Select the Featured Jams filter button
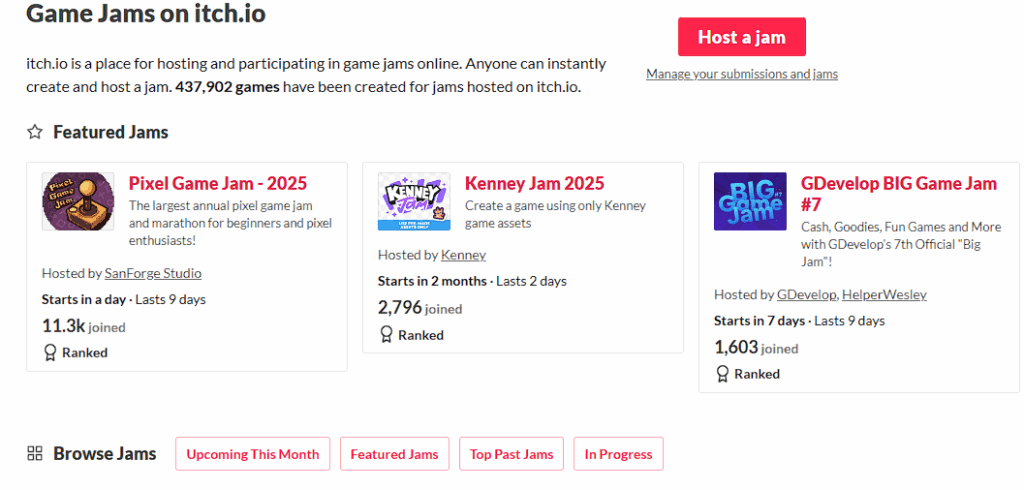 click(394, 454)
